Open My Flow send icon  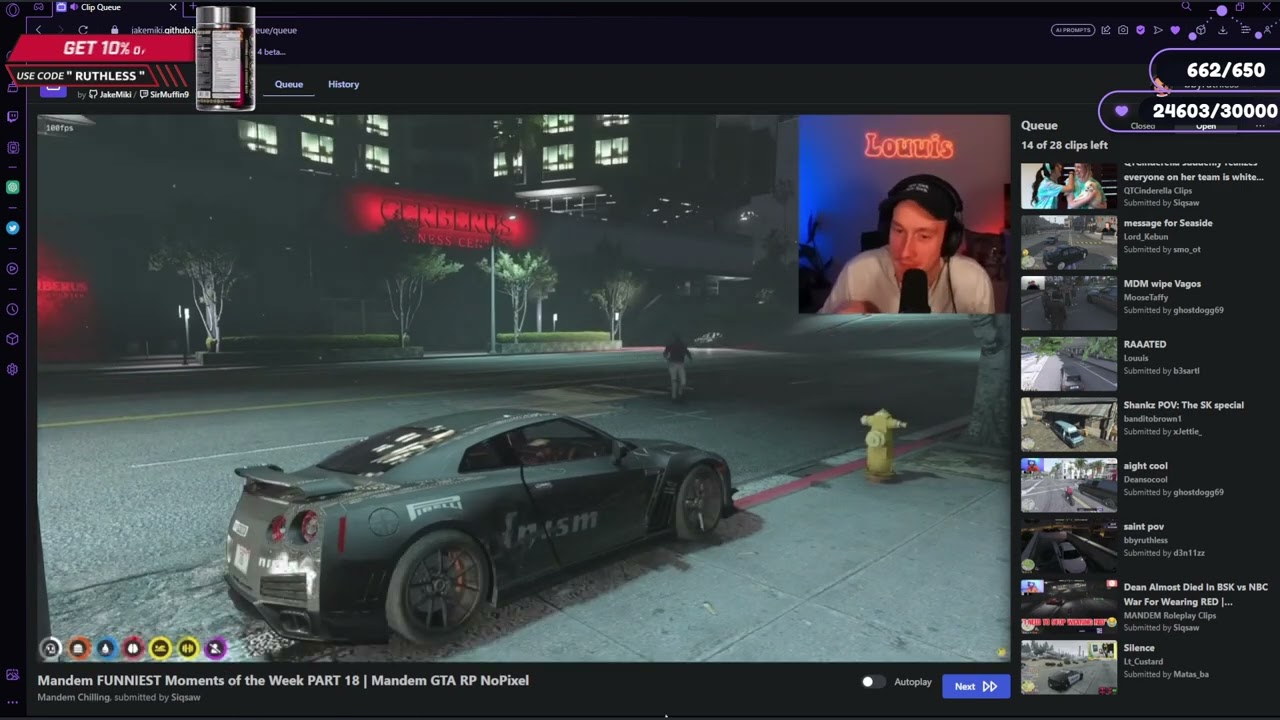point(1158,30)
